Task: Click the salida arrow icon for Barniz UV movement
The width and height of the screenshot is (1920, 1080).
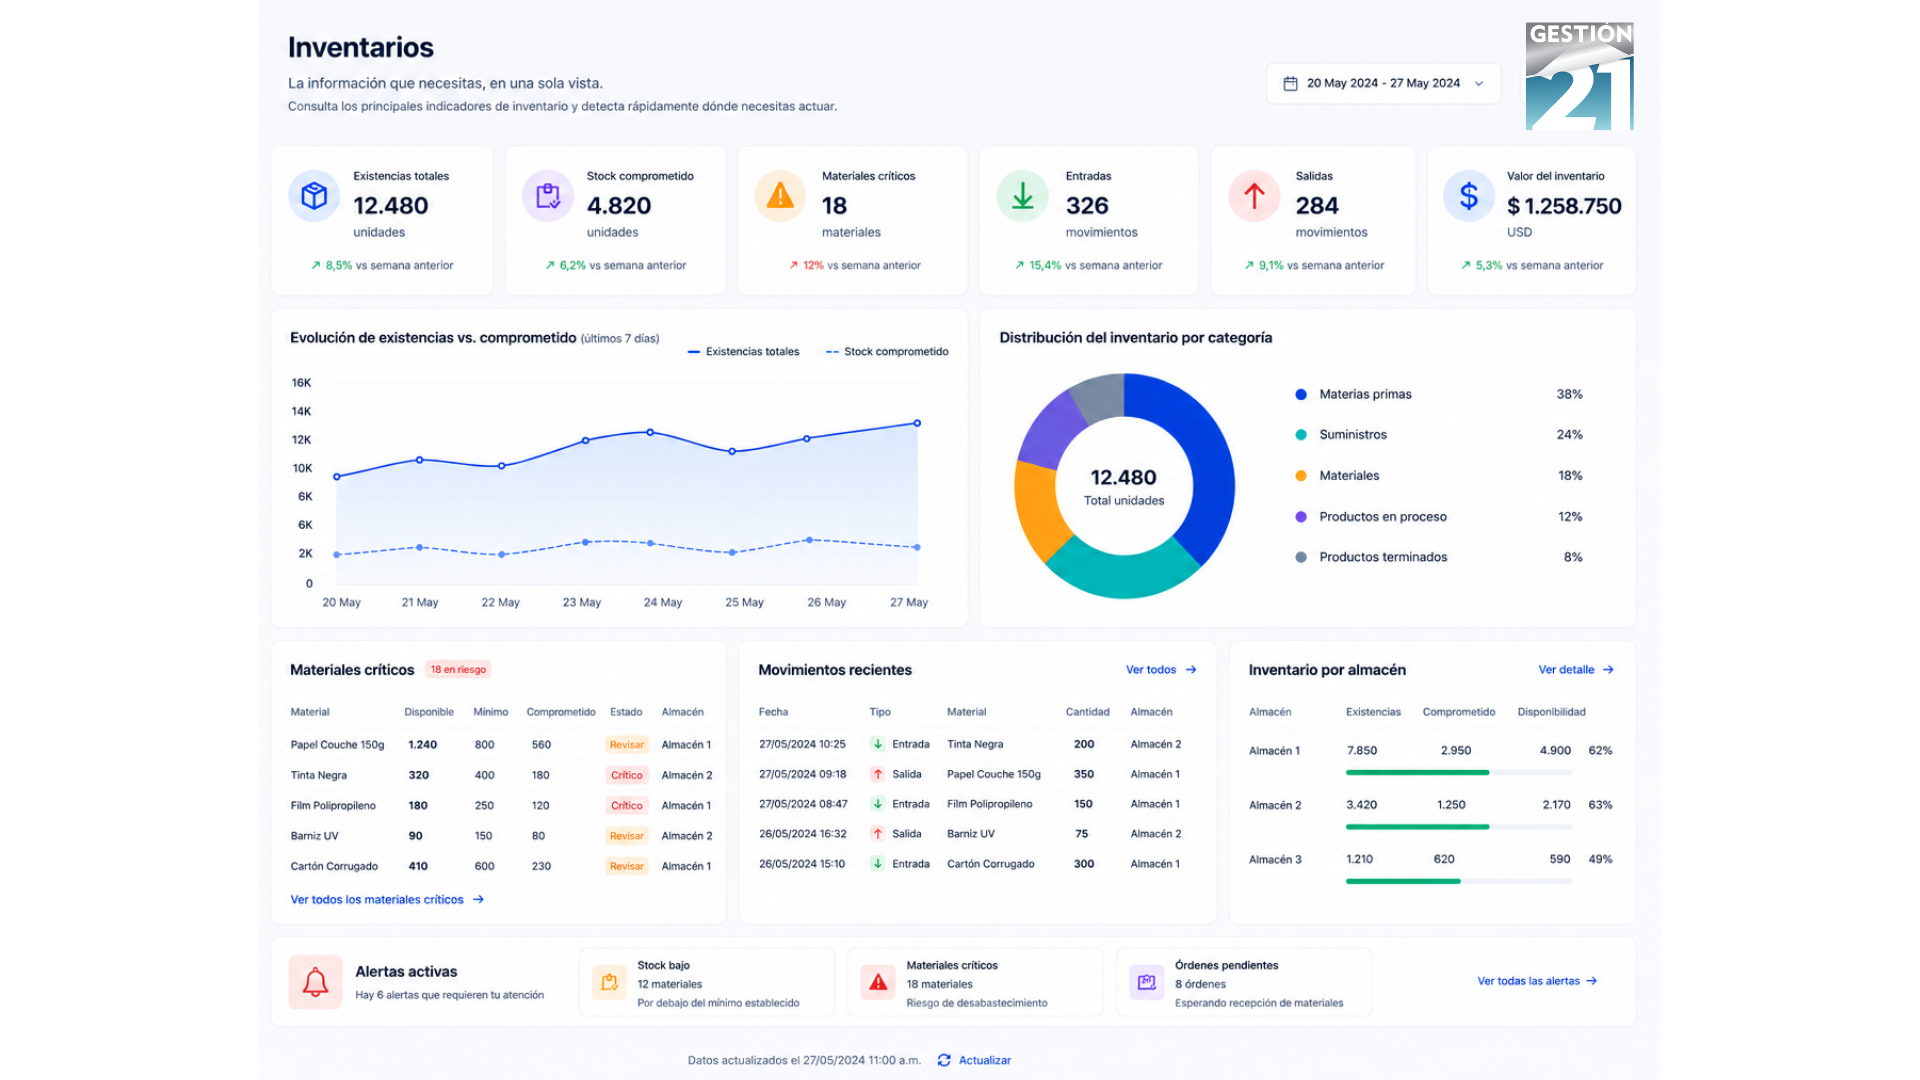Action: 877,834
